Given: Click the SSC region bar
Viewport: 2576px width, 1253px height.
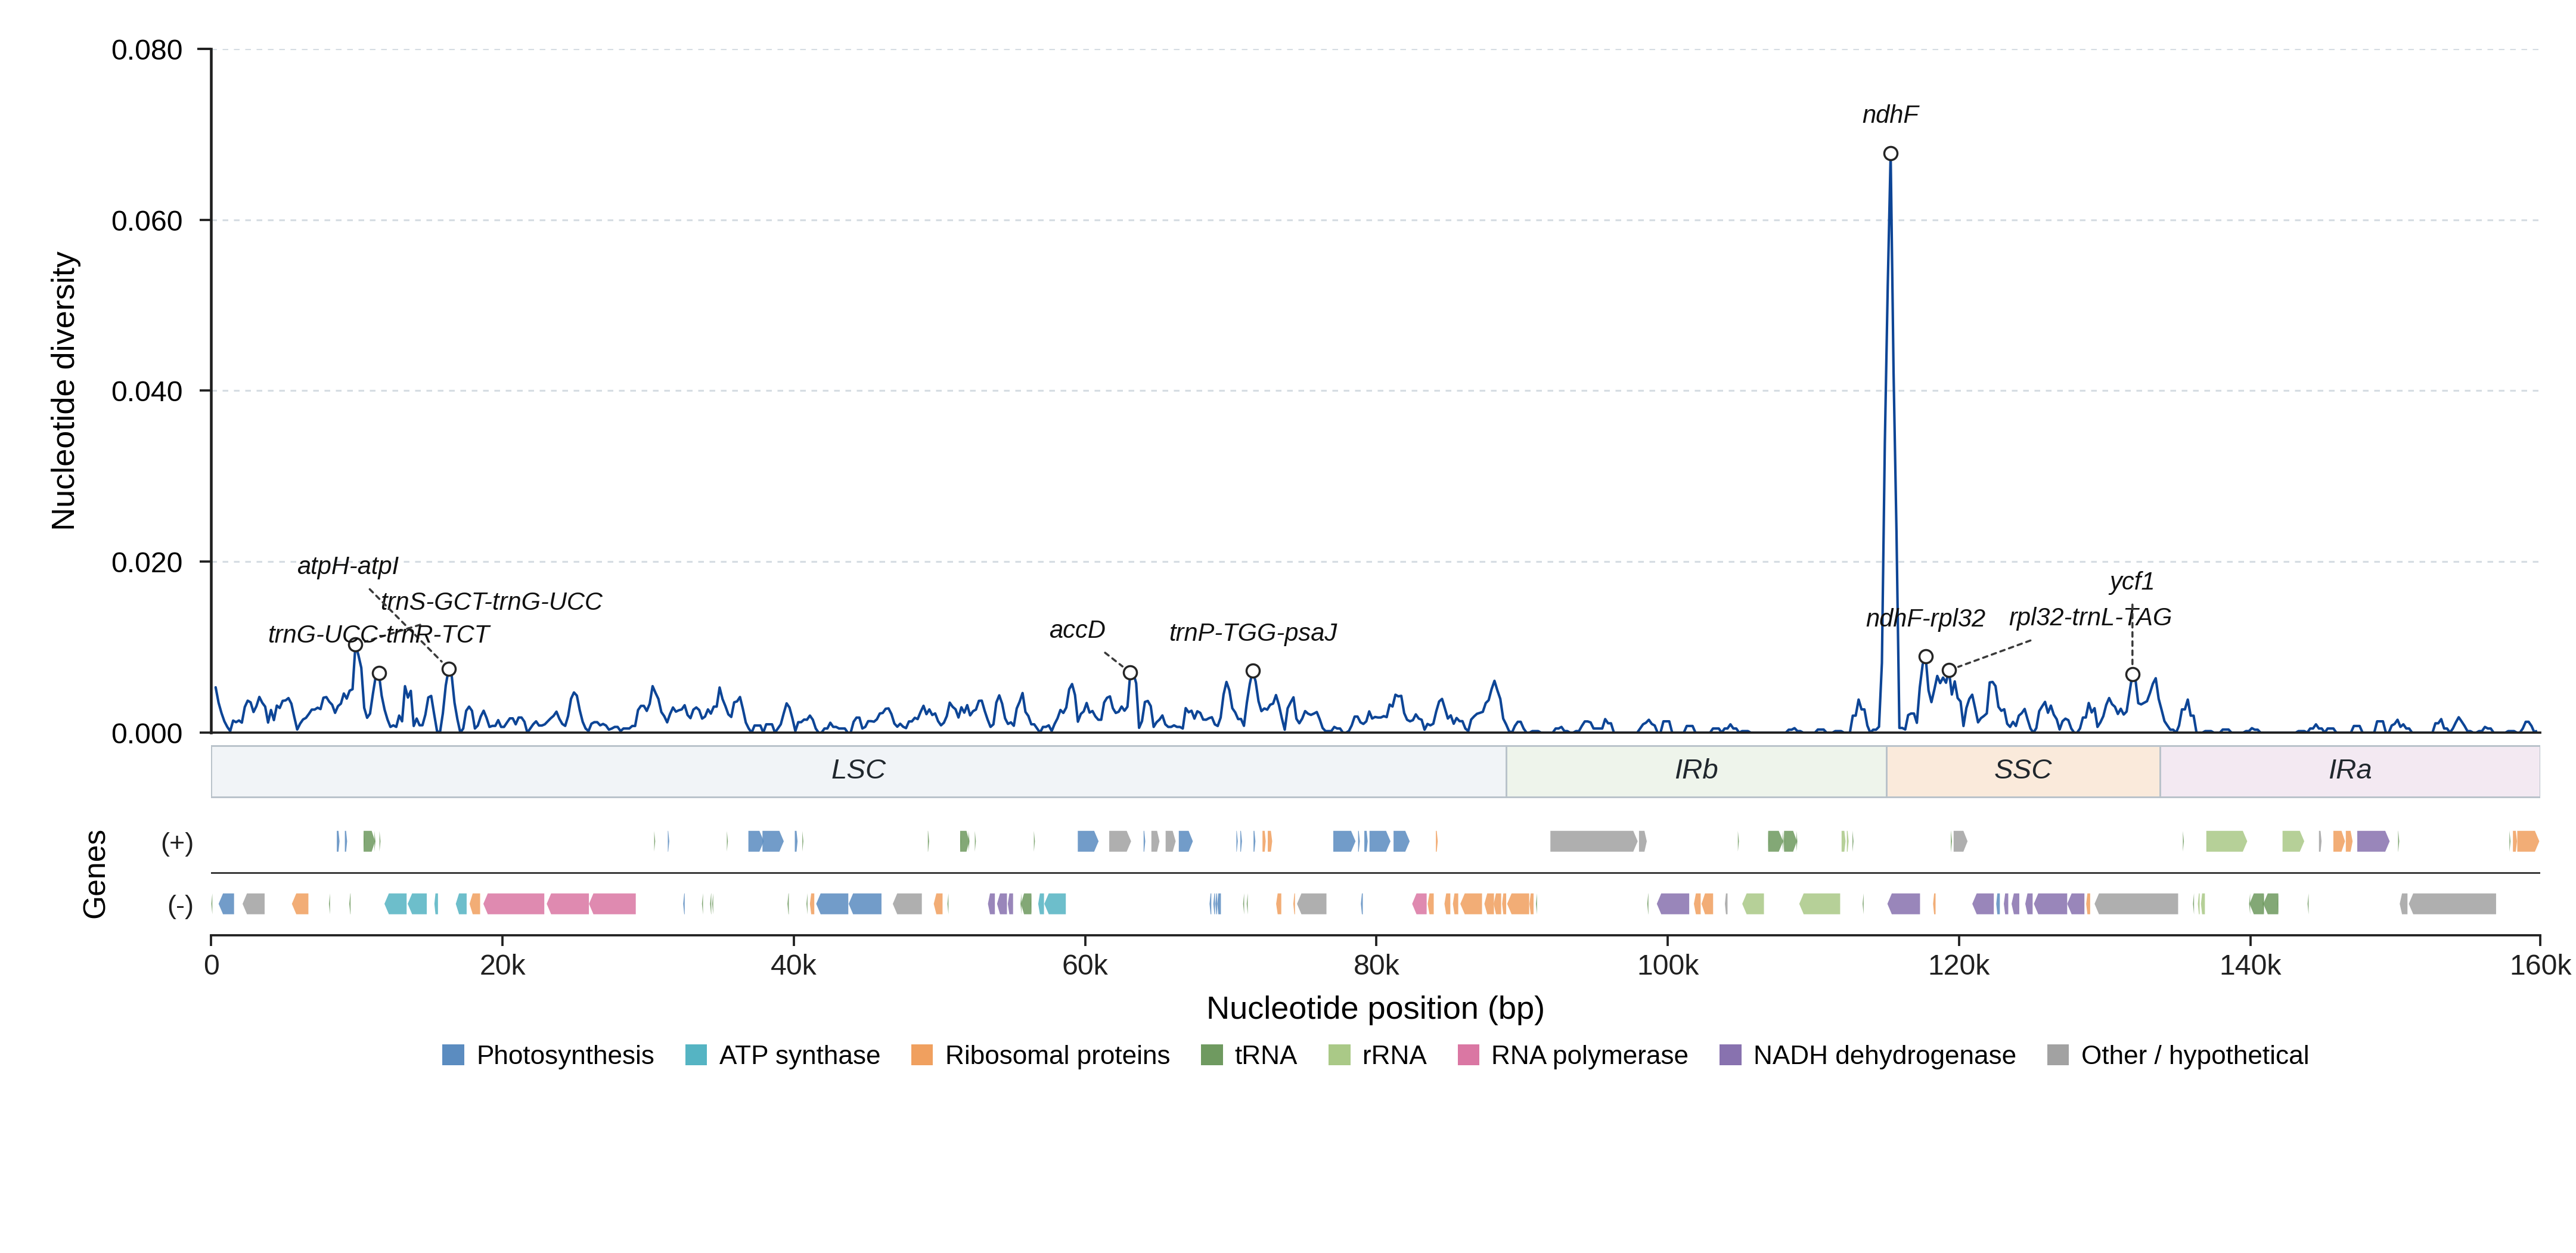Looking at the screenshot, I should click(2023, 771).
